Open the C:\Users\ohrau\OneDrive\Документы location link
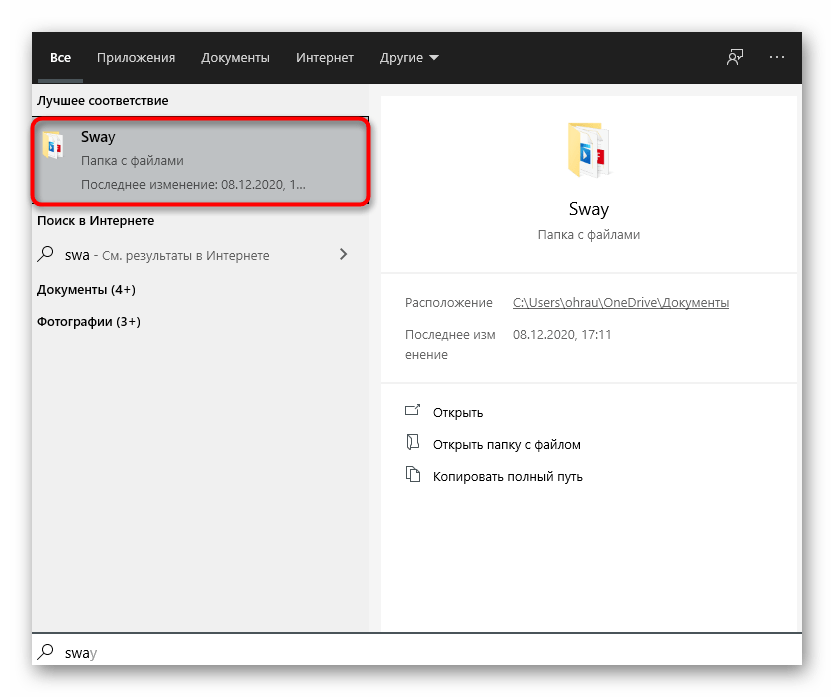This screenshot has width=834, height=697. [x=620, y=303]
